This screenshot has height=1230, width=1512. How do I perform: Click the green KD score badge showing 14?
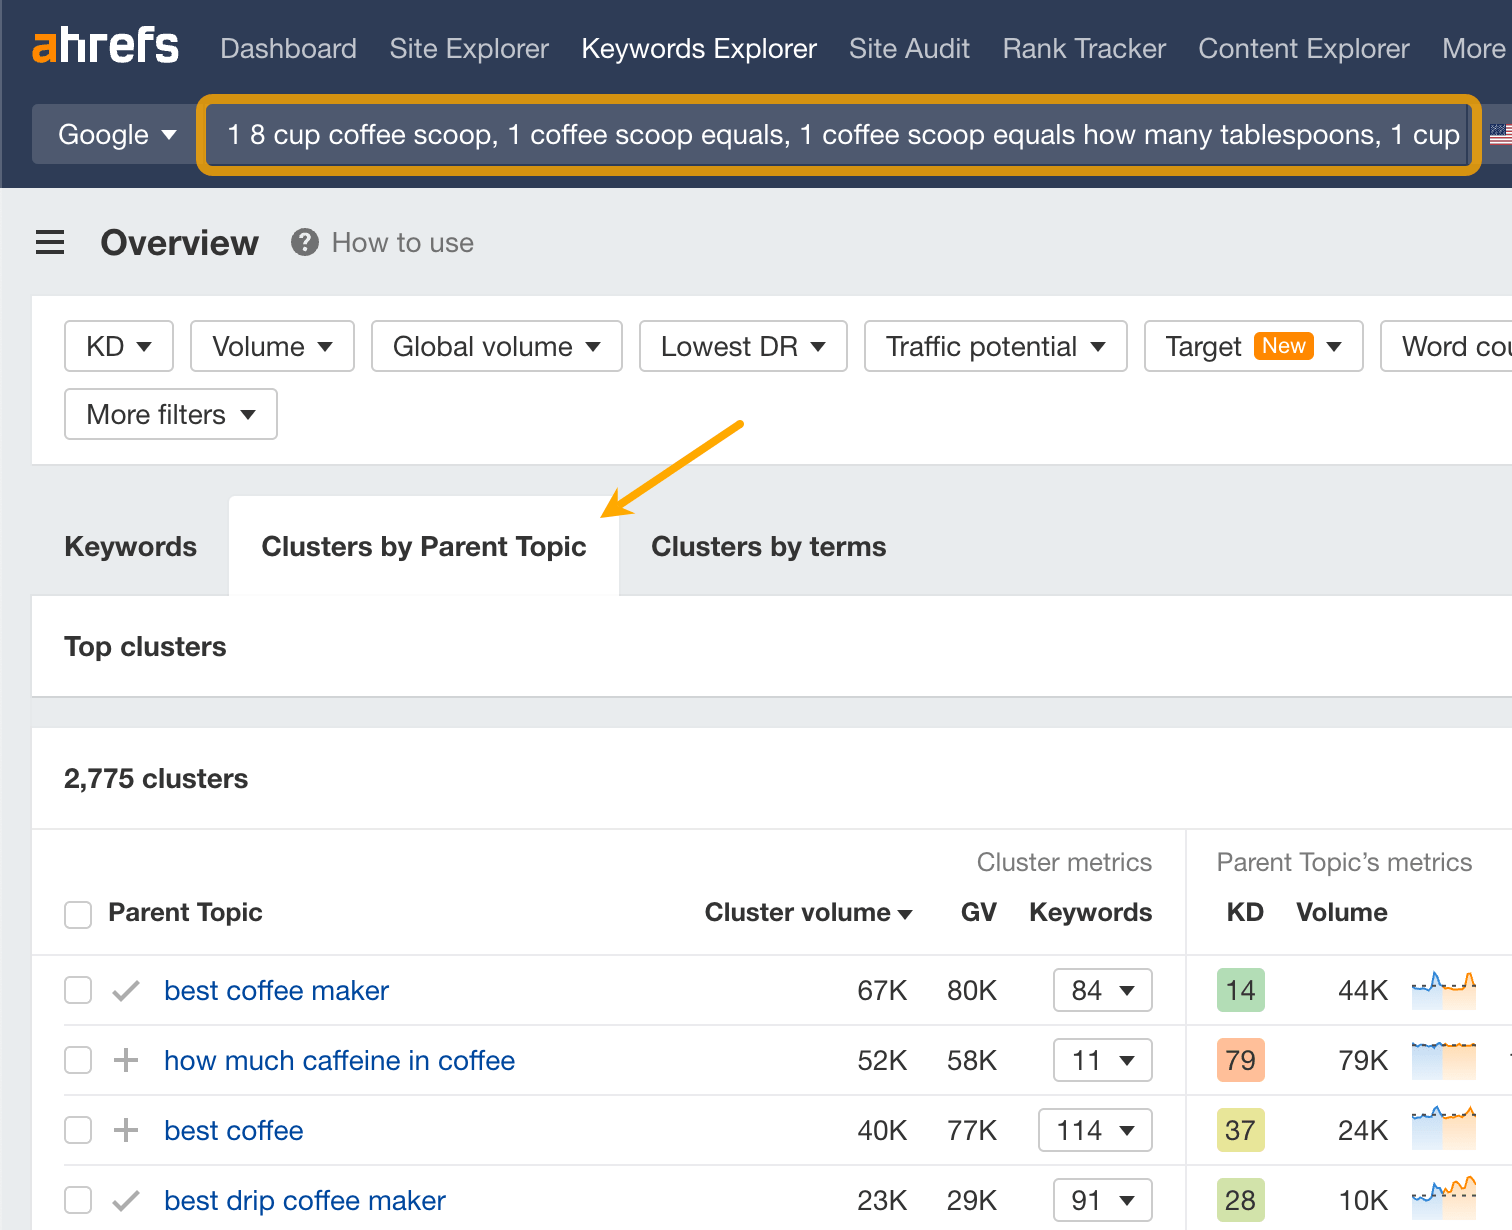[x=1240, y=990]
